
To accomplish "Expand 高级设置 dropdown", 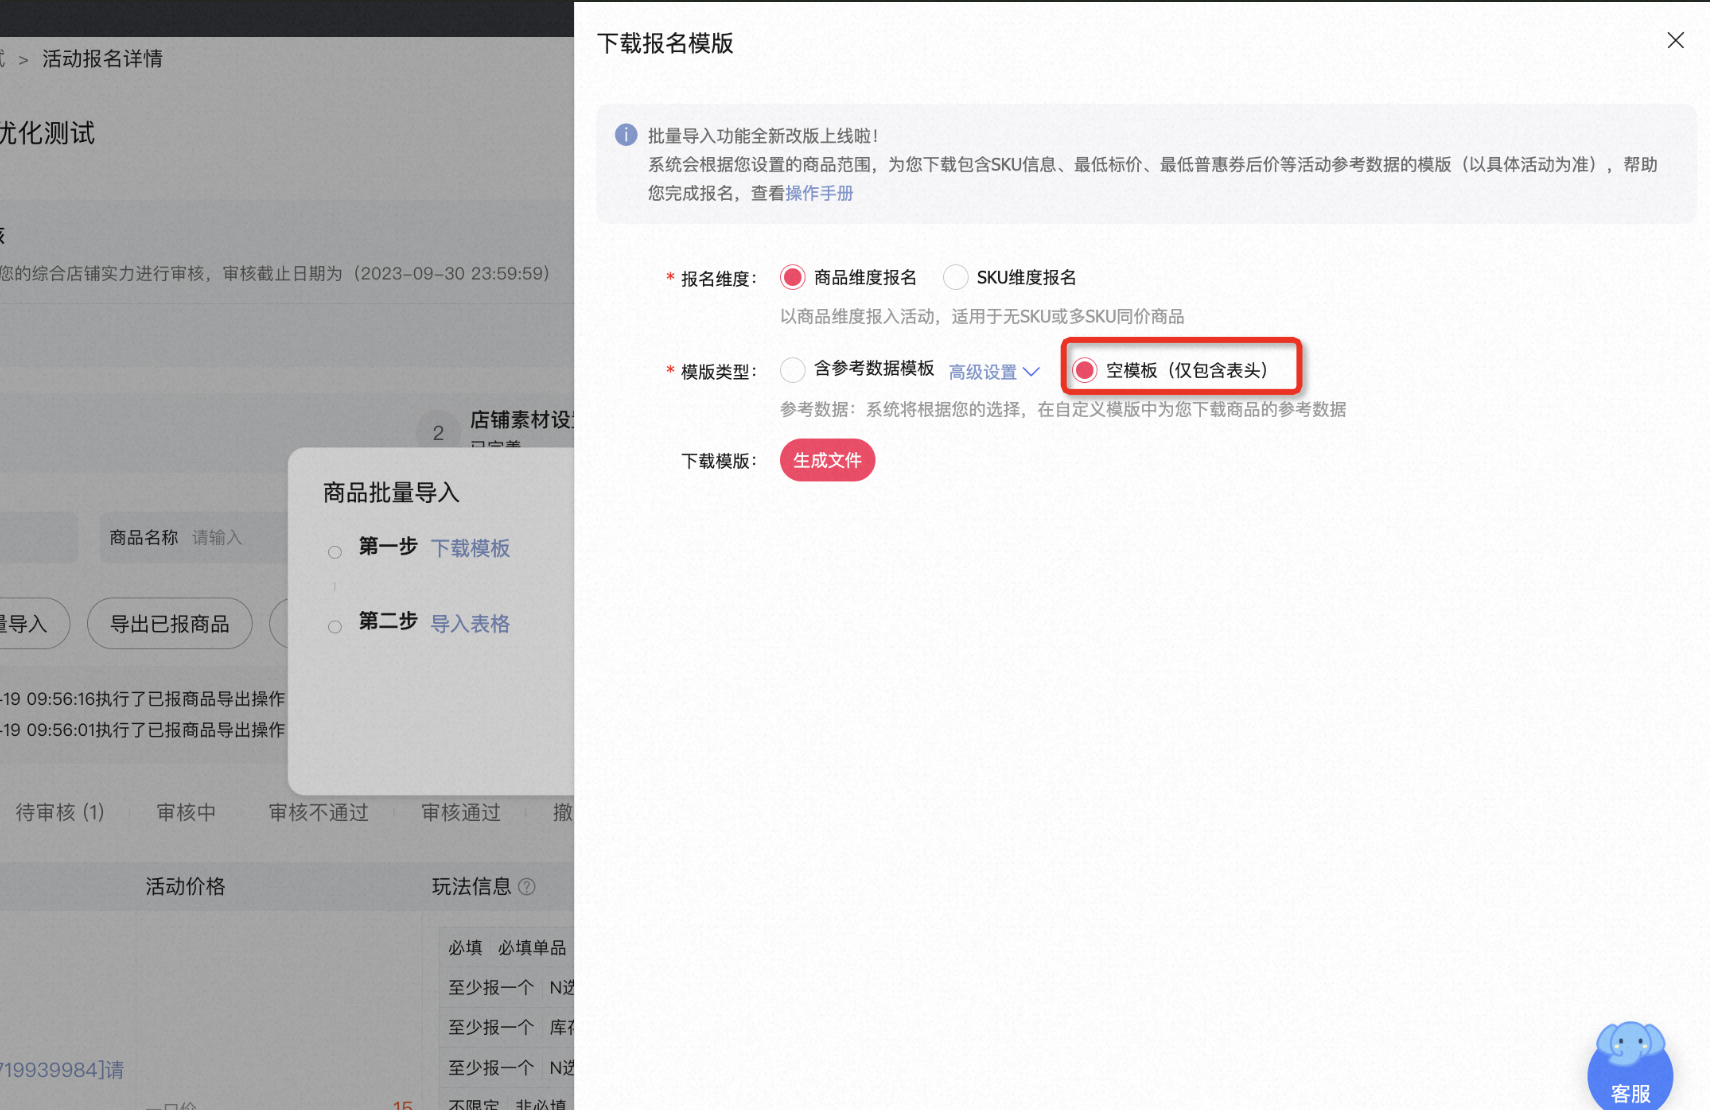I will (x=994, y=372).
